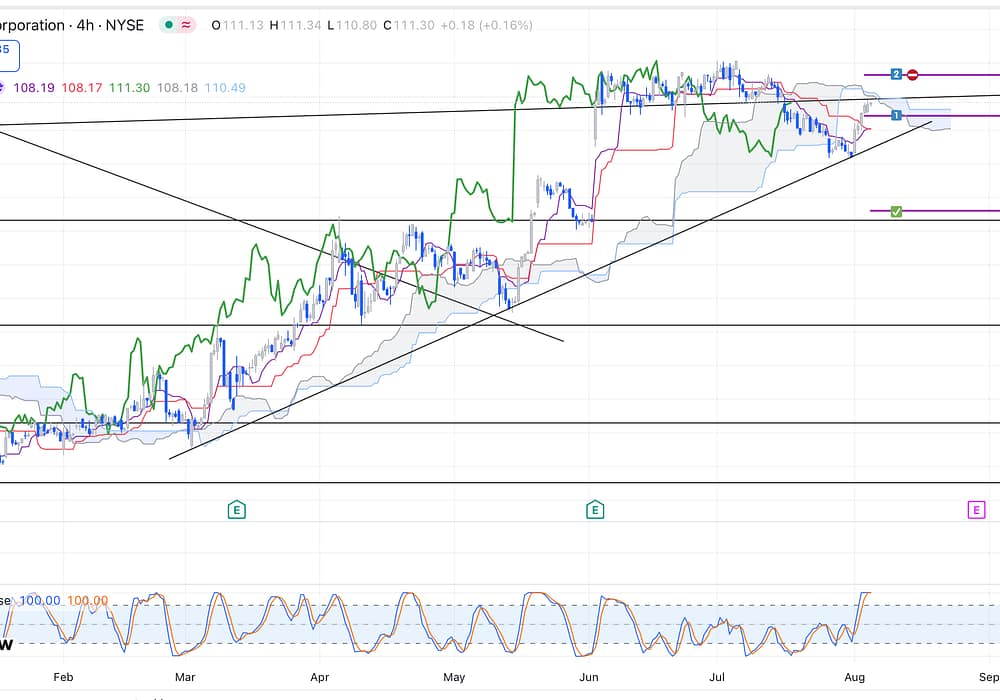Click the symbol title showing 4h NYSE
Screen dimensions: 1000x700
(x=70, y=25)
